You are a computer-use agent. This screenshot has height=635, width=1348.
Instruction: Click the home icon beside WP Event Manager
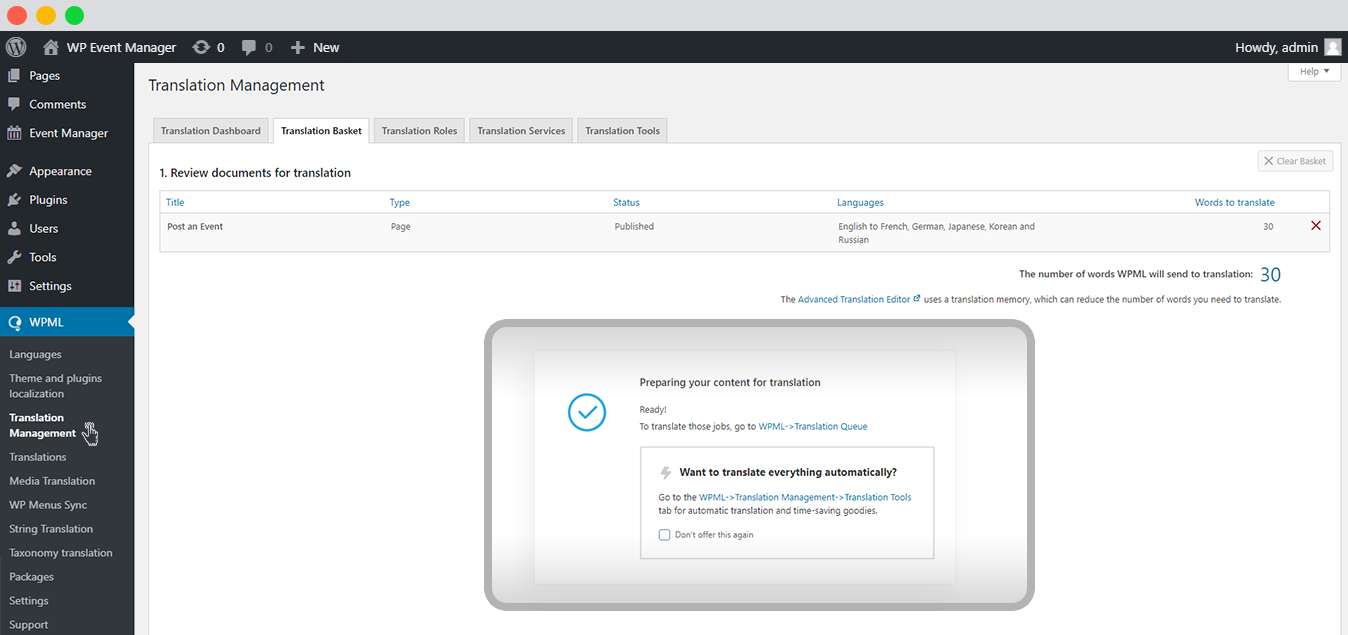click(x=51, y=47)
